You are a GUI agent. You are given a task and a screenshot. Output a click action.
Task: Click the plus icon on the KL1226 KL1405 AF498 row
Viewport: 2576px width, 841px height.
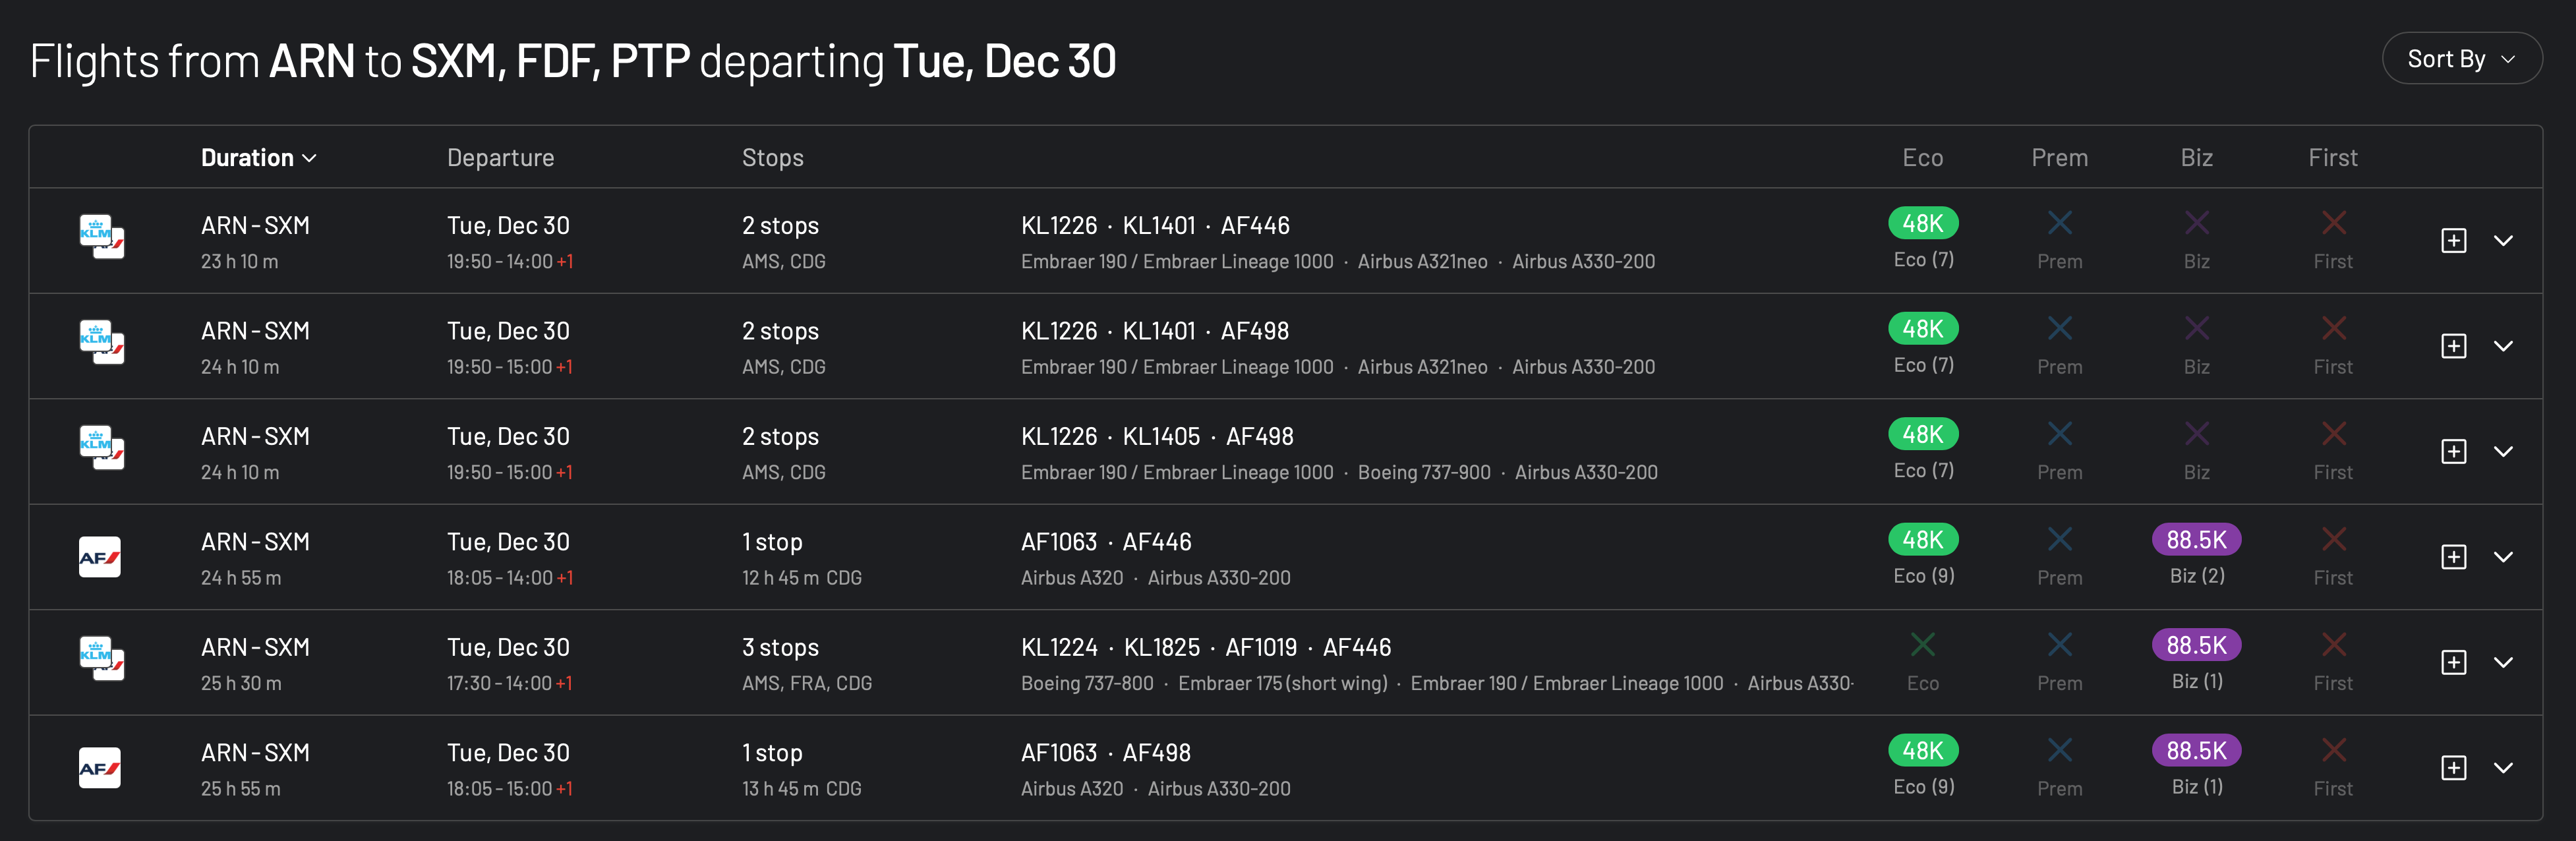pyautogui.click(x=2453, y=452)
